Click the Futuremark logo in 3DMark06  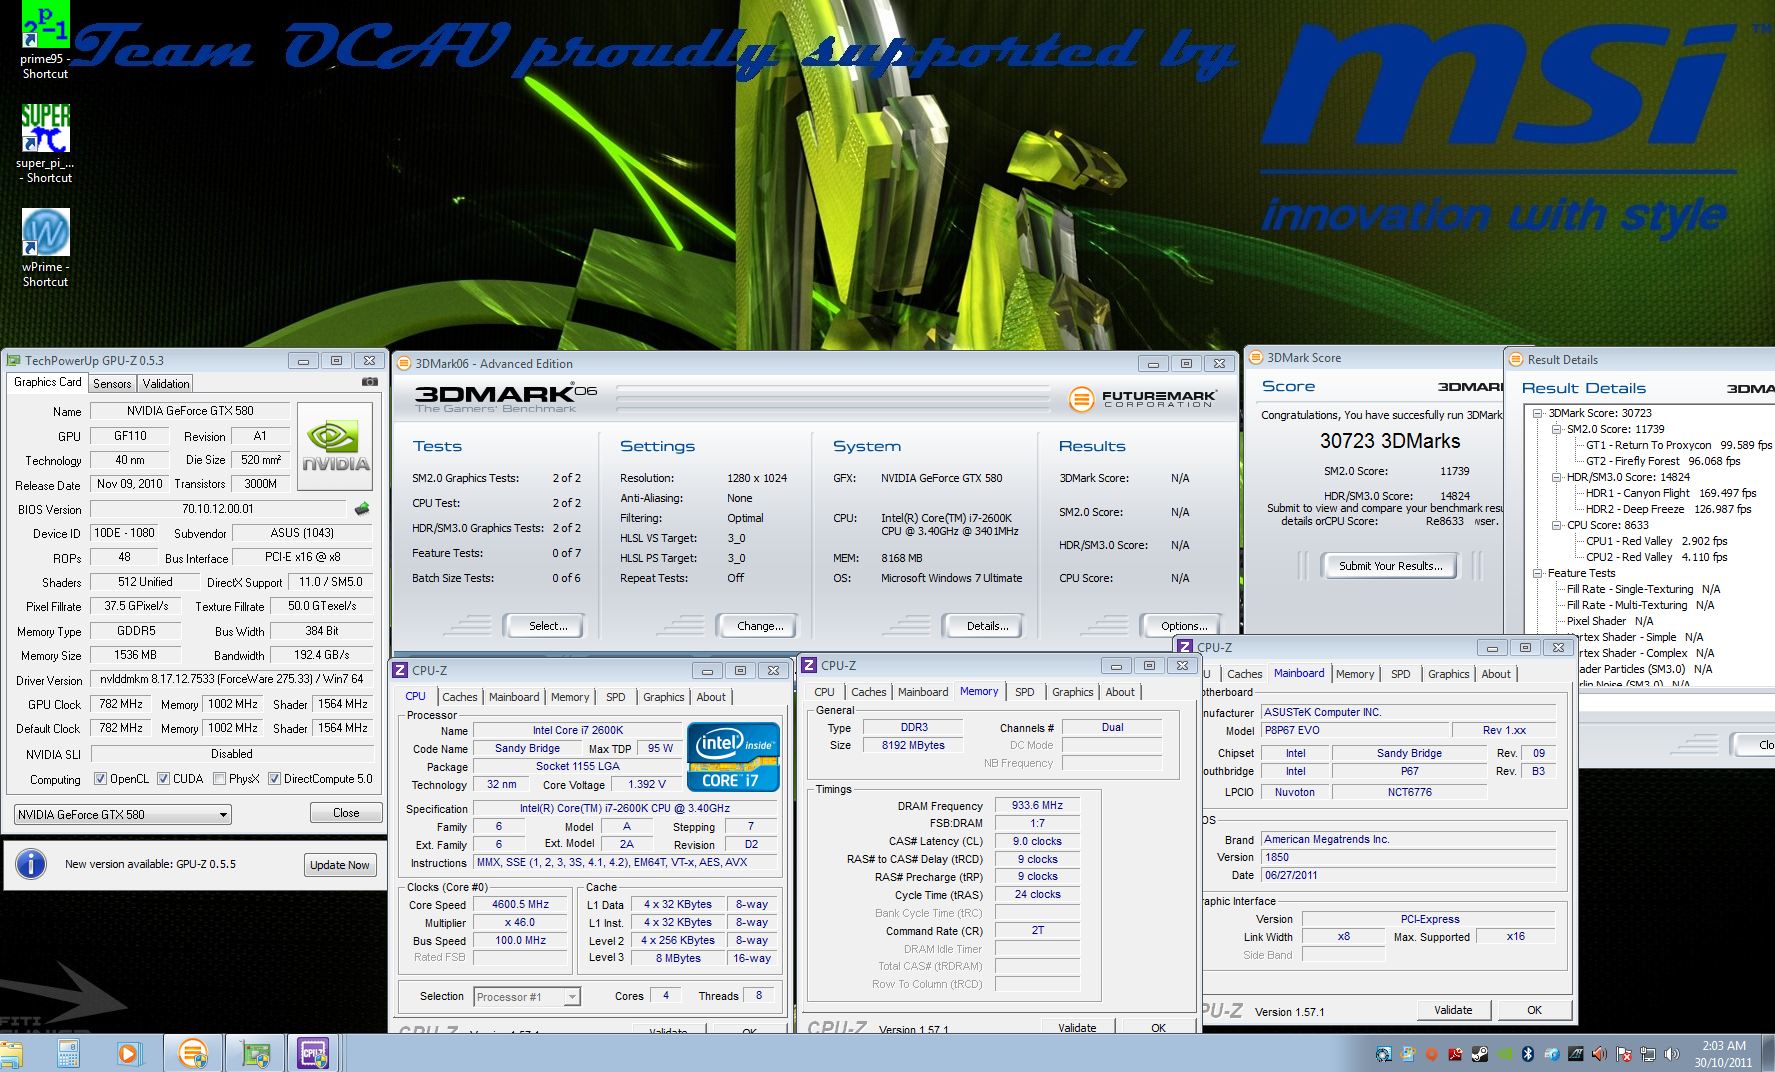1143,398
